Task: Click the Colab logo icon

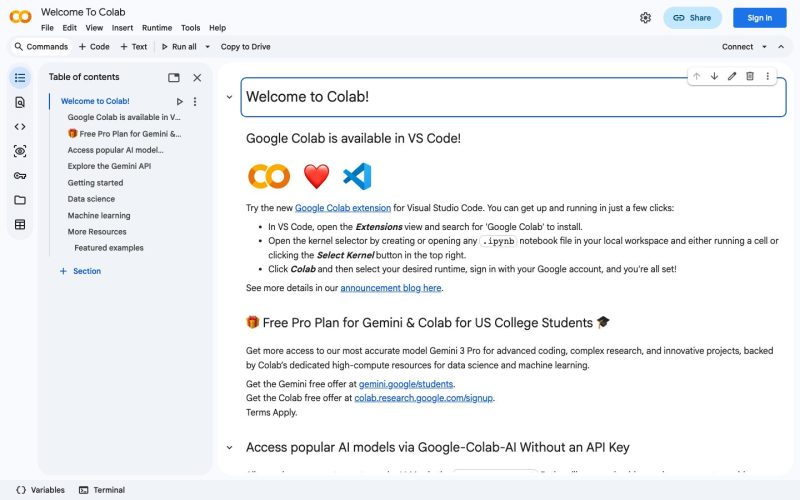Action: pyautogui.click(x=20, y=17)
